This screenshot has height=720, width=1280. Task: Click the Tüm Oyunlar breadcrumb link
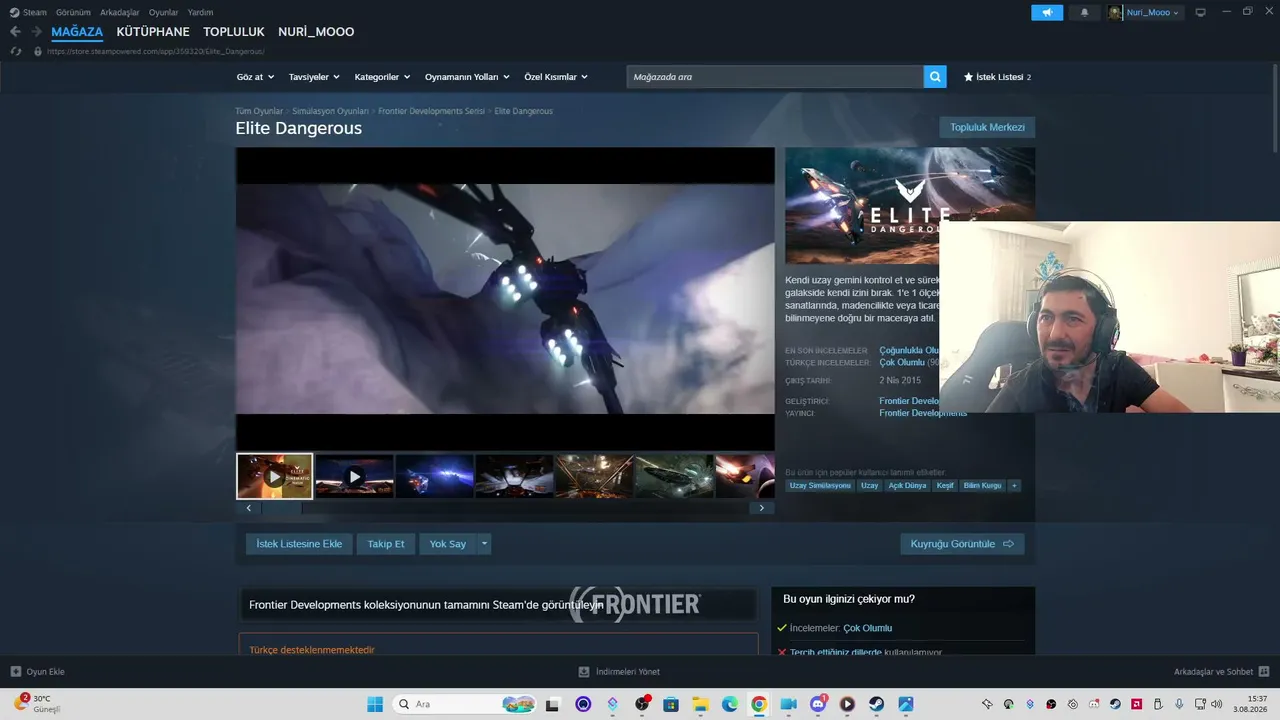259,111
